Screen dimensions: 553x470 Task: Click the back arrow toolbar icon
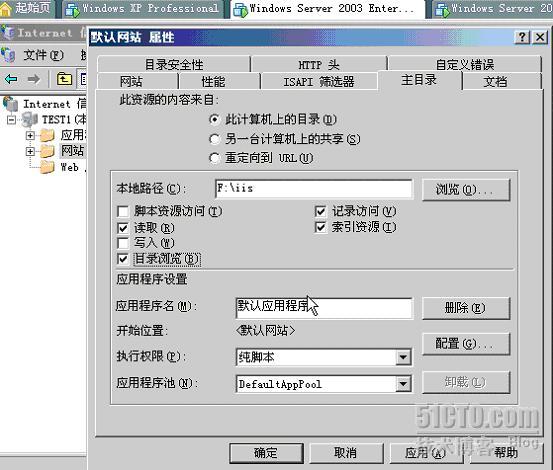point(11,79)
